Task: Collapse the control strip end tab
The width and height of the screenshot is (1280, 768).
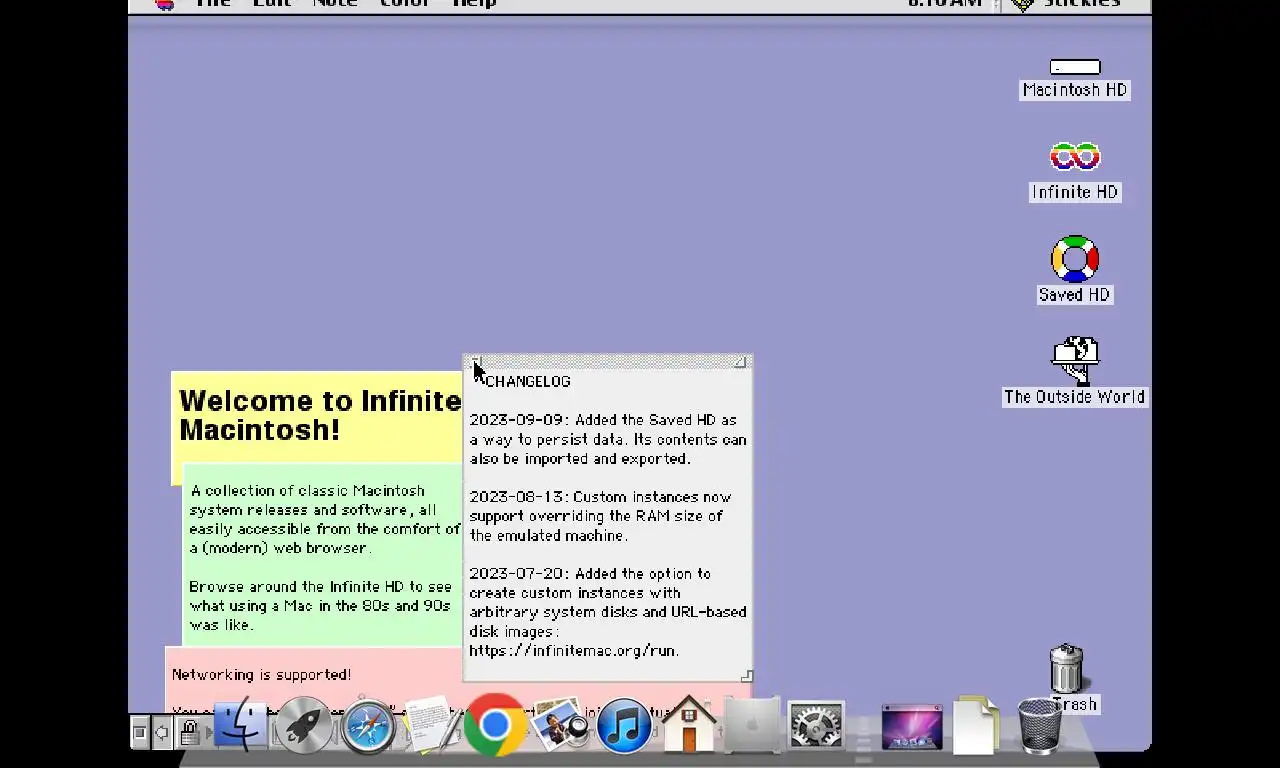Action: 140,733
